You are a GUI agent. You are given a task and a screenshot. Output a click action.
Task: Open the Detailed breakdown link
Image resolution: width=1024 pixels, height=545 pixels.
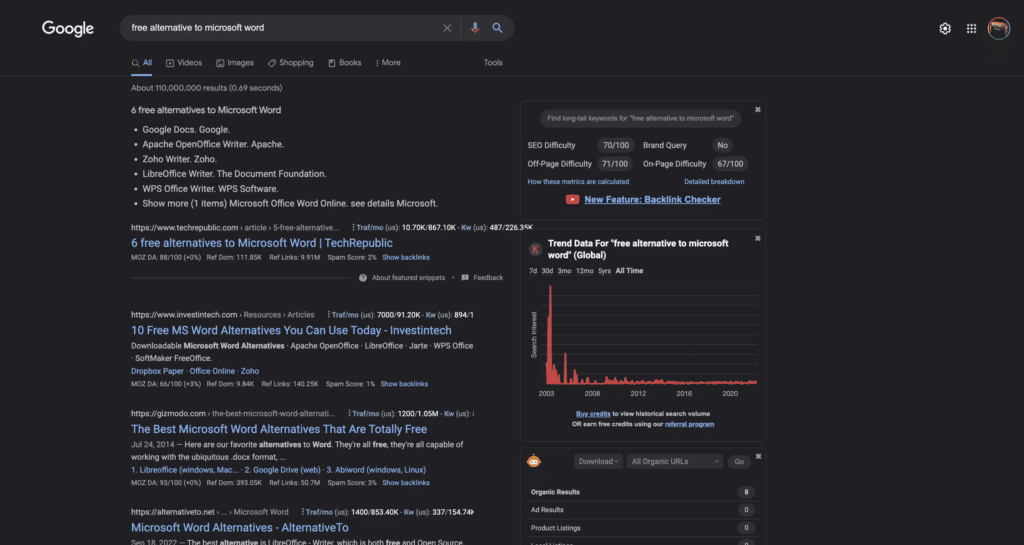(714, 181)
